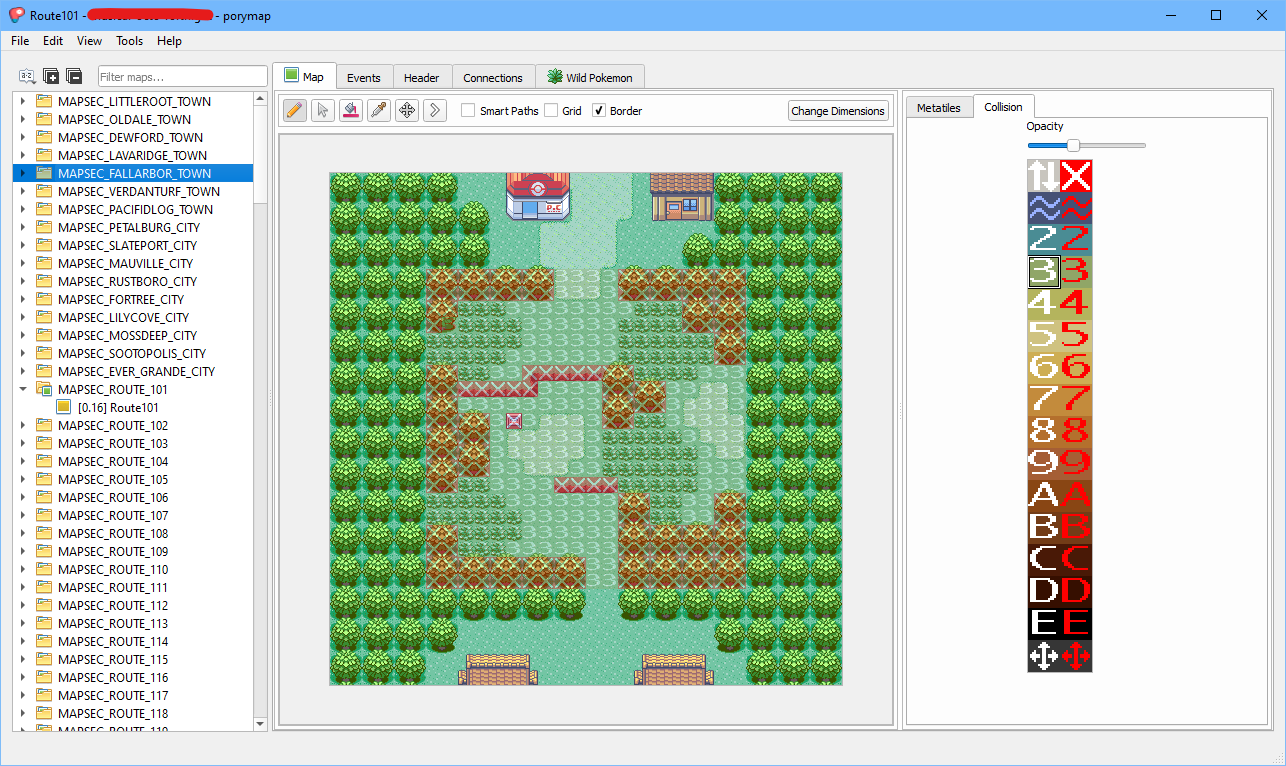Click the Filter maps search field
Image resolution: width=1286 pixels, height=766 pixels.
[182, 77]
